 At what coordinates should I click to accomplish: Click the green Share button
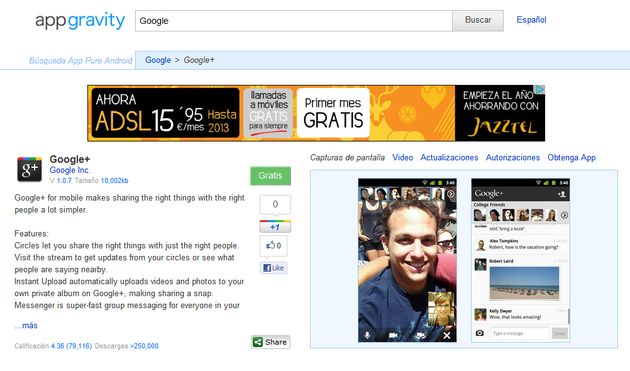(x=271, y=342)
